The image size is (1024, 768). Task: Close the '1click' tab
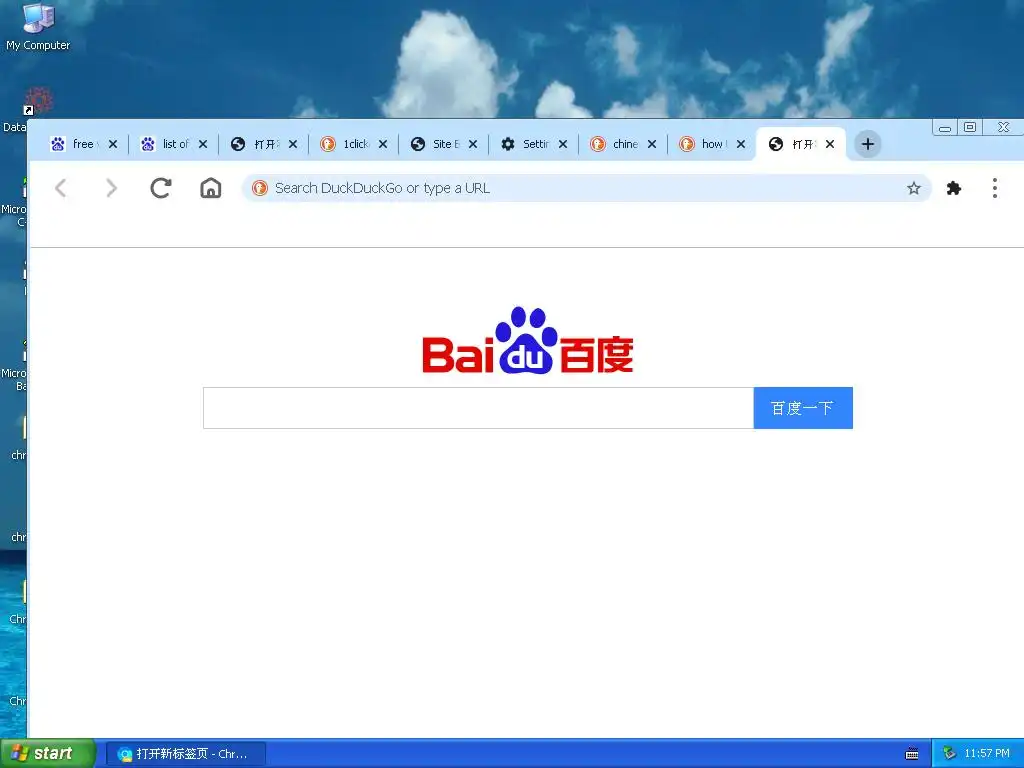point(383,144)
